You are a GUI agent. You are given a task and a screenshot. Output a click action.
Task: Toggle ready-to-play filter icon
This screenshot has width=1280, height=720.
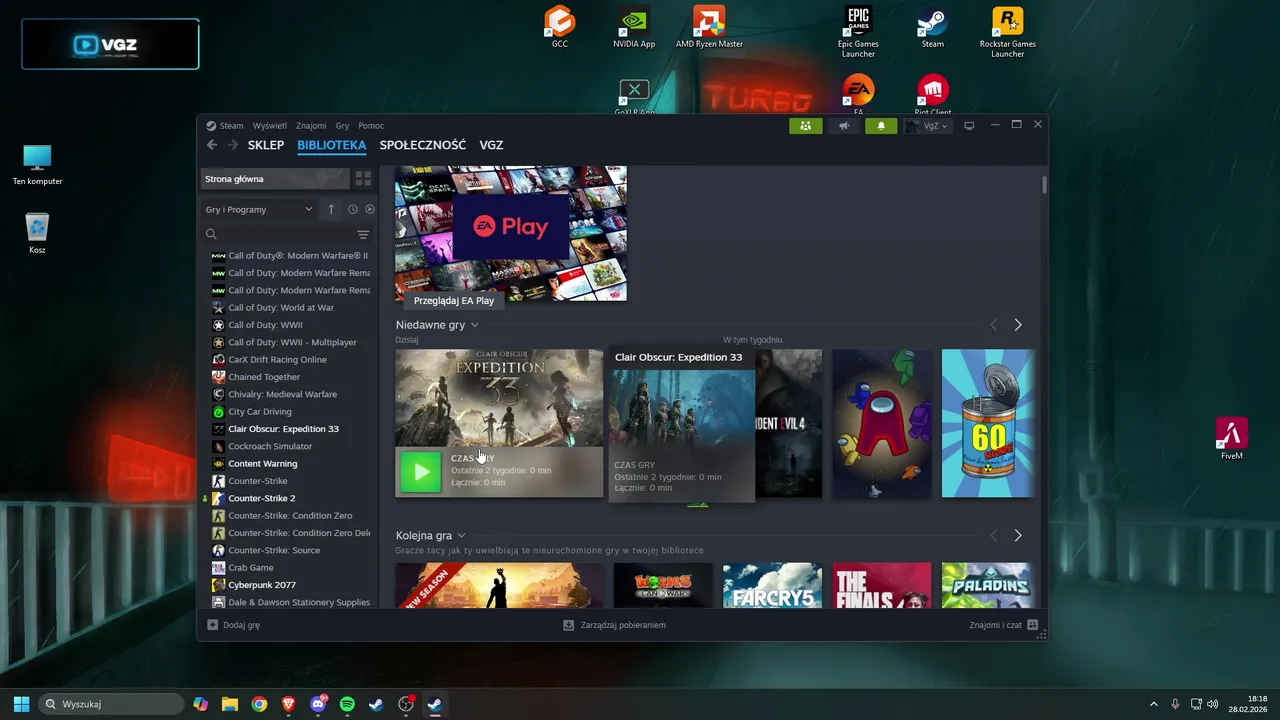[370, 209]
